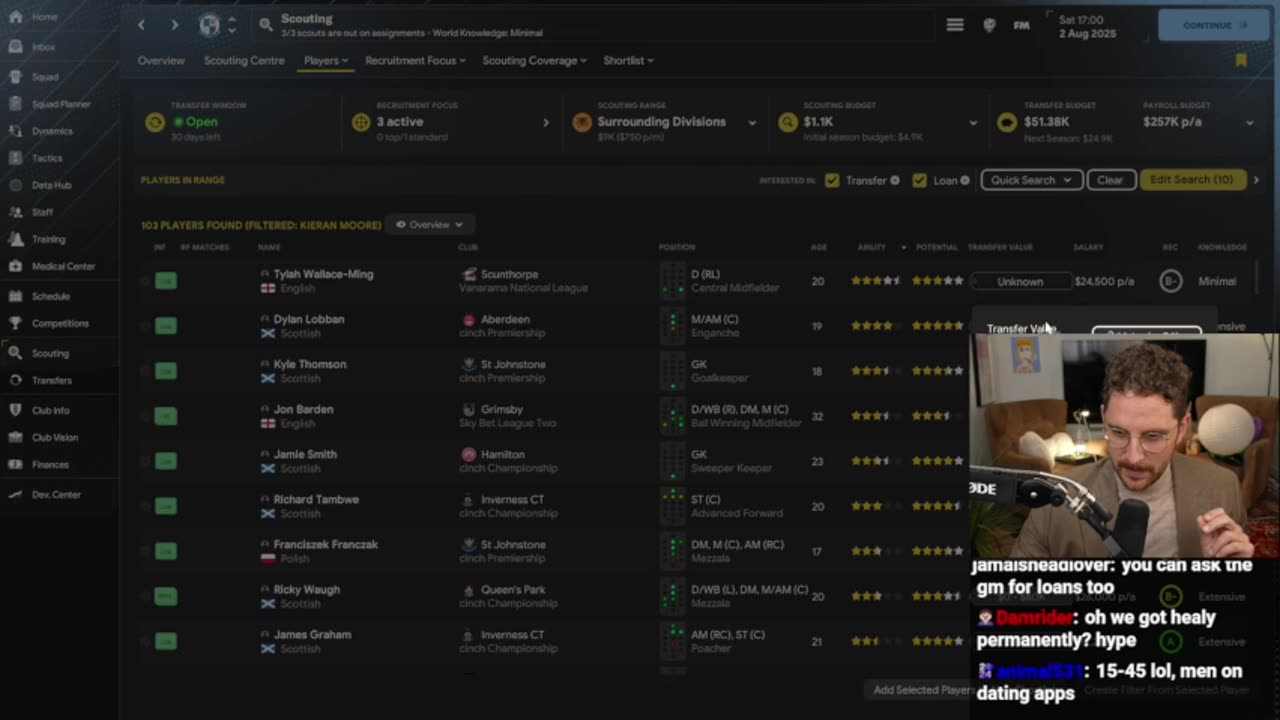Click the Continue button
The width and height of the screenshot is (1280, 720).
pos(1213,25)
